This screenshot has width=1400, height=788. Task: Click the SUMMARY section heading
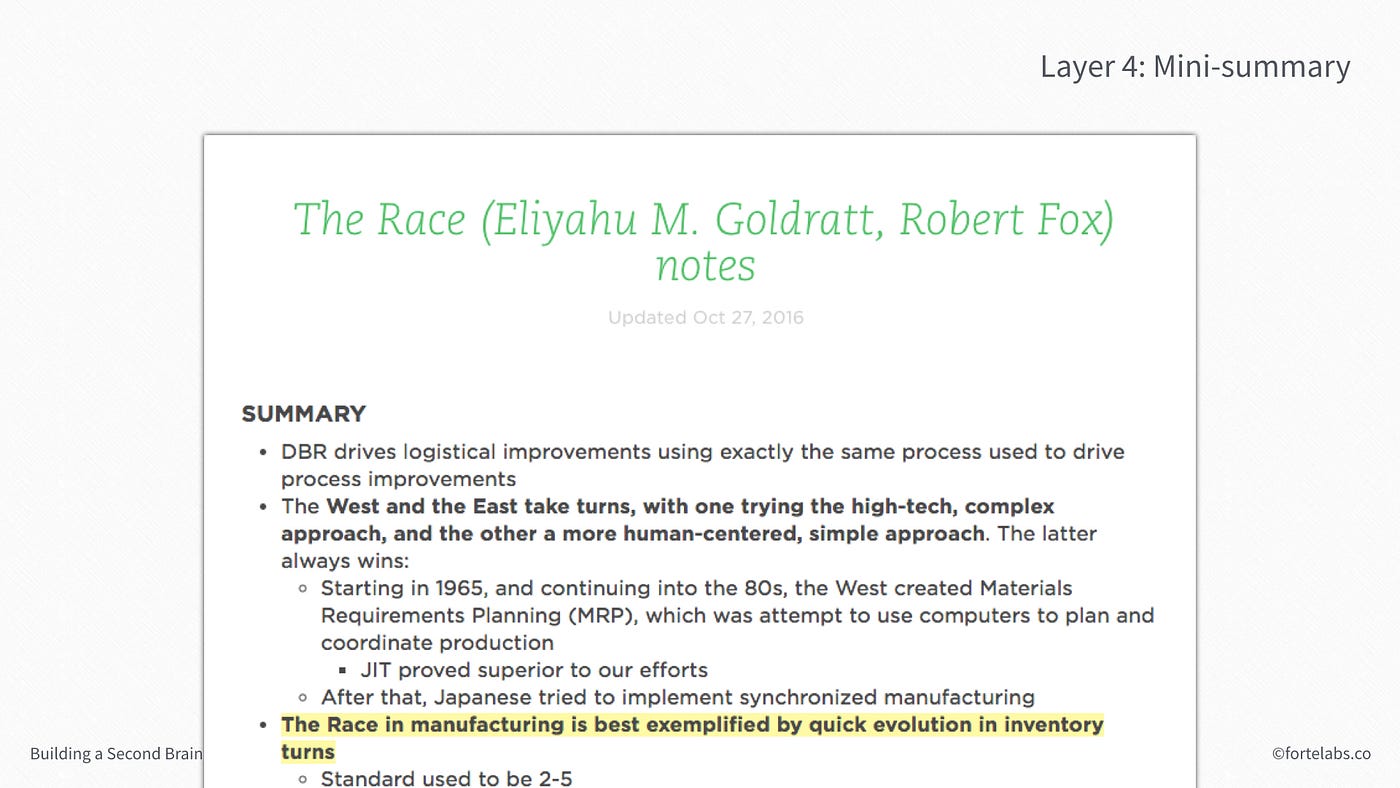(x=303, y=414)
